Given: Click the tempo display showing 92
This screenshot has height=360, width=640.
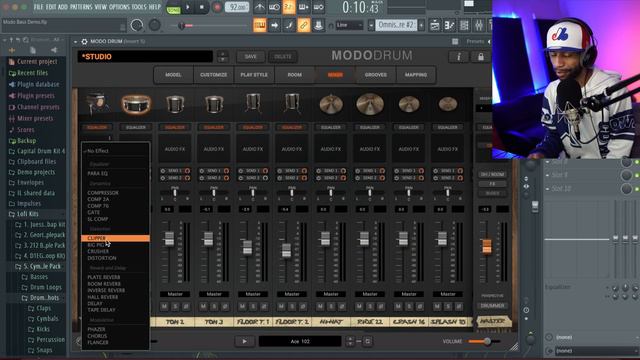Looking at the screenshot, I should pyautogui.click(x=237, y=7).
